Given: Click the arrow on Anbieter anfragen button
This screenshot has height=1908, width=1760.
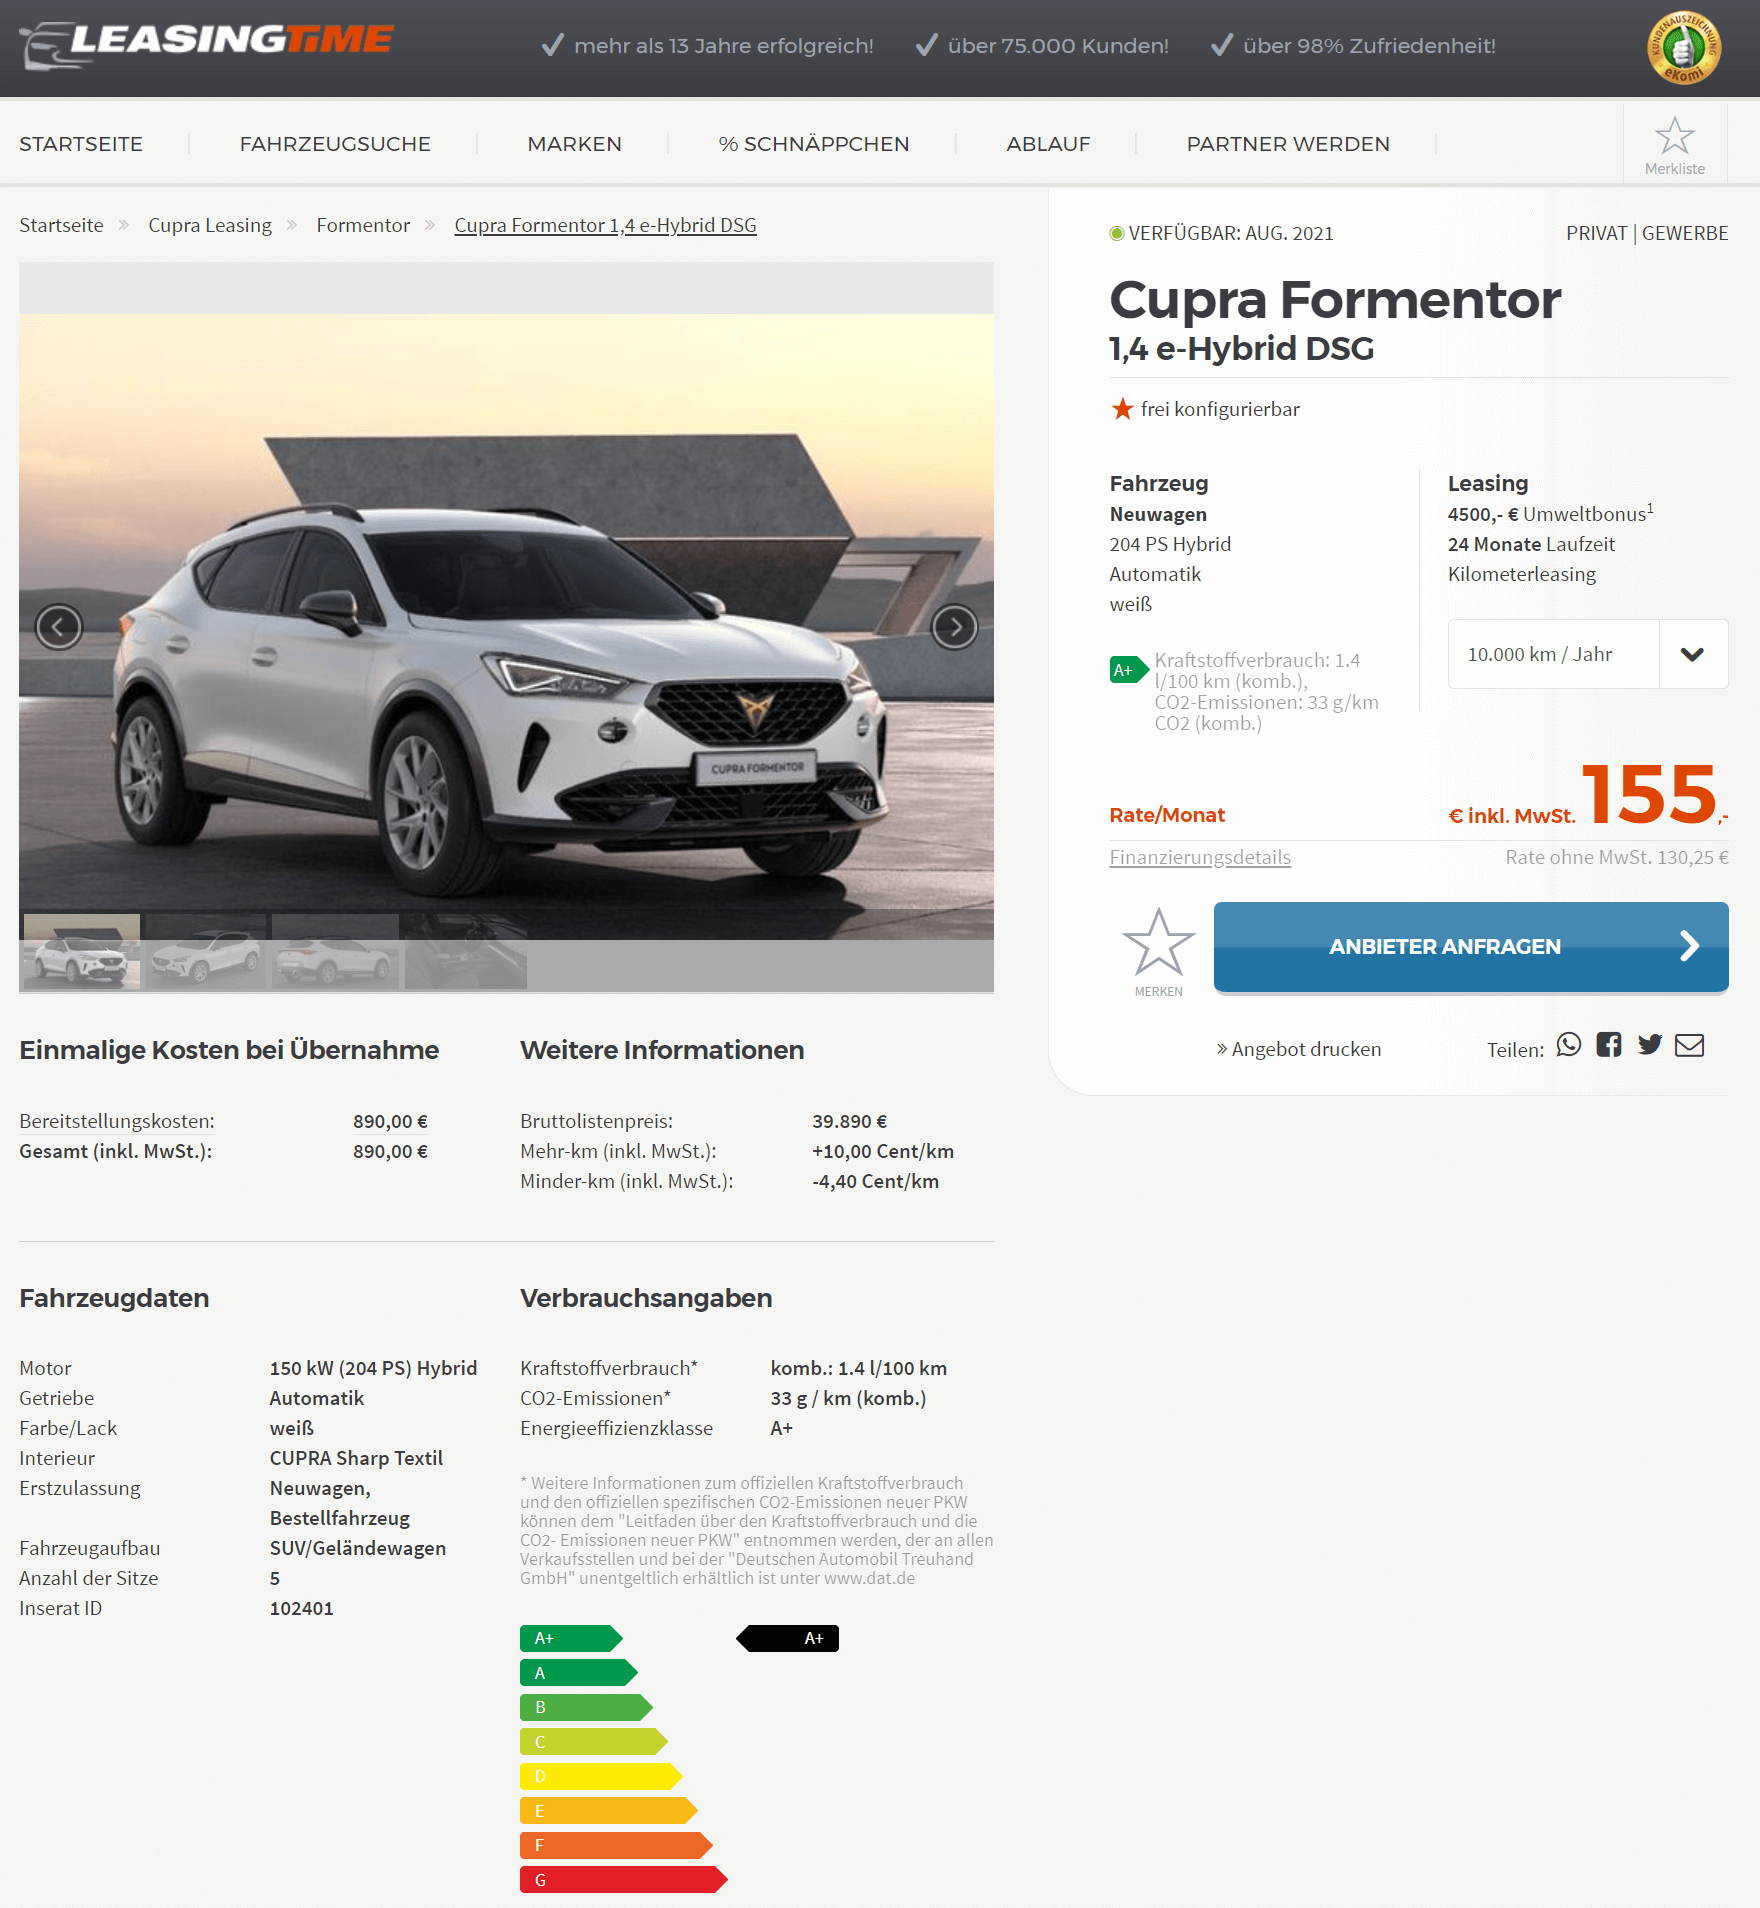Looking at the screenshot, I should [1689, 946].
